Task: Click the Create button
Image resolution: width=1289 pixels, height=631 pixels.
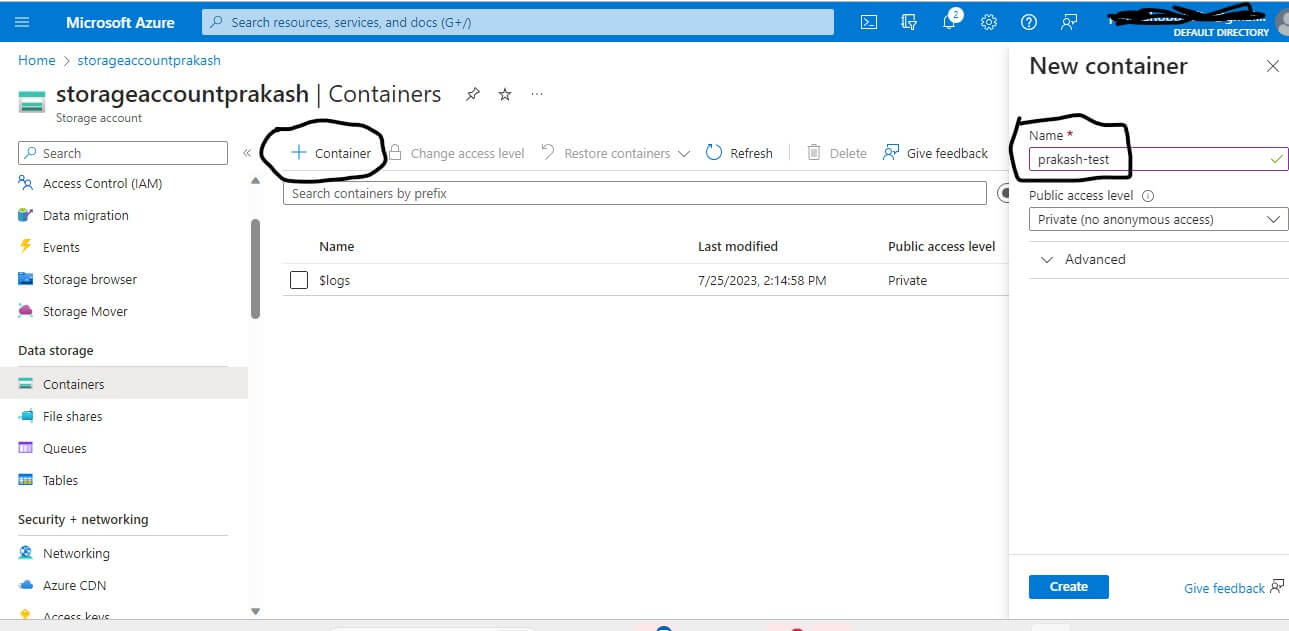Action: [x=1068, y=587]
